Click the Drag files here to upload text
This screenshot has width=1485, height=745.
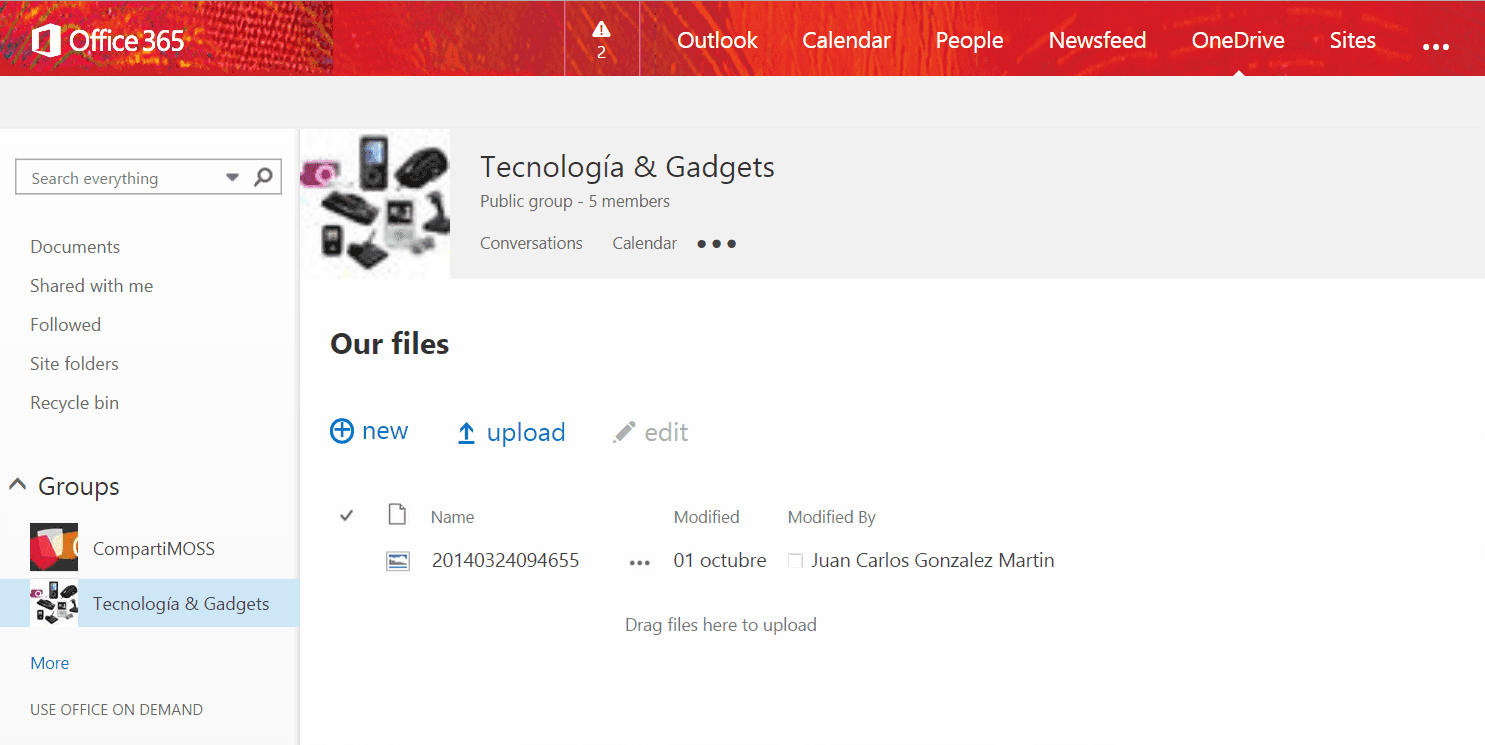coord(721,625)
